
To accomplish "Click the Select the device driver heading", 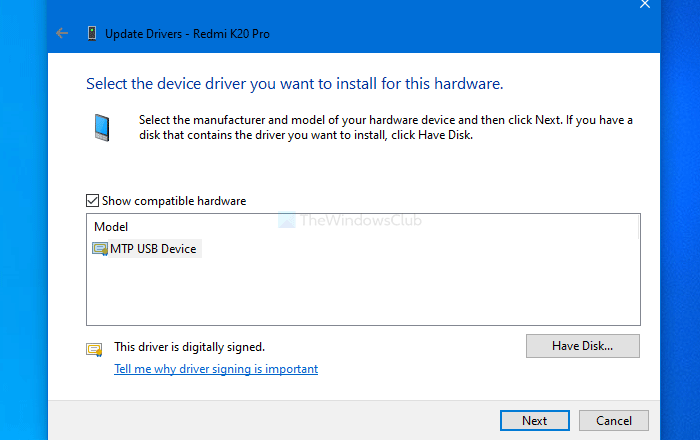I will click(294, 83).
